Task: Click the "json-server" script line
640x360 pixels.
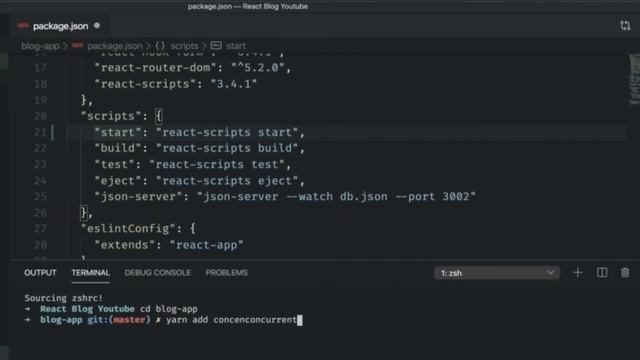Action: tap(285, 196)
